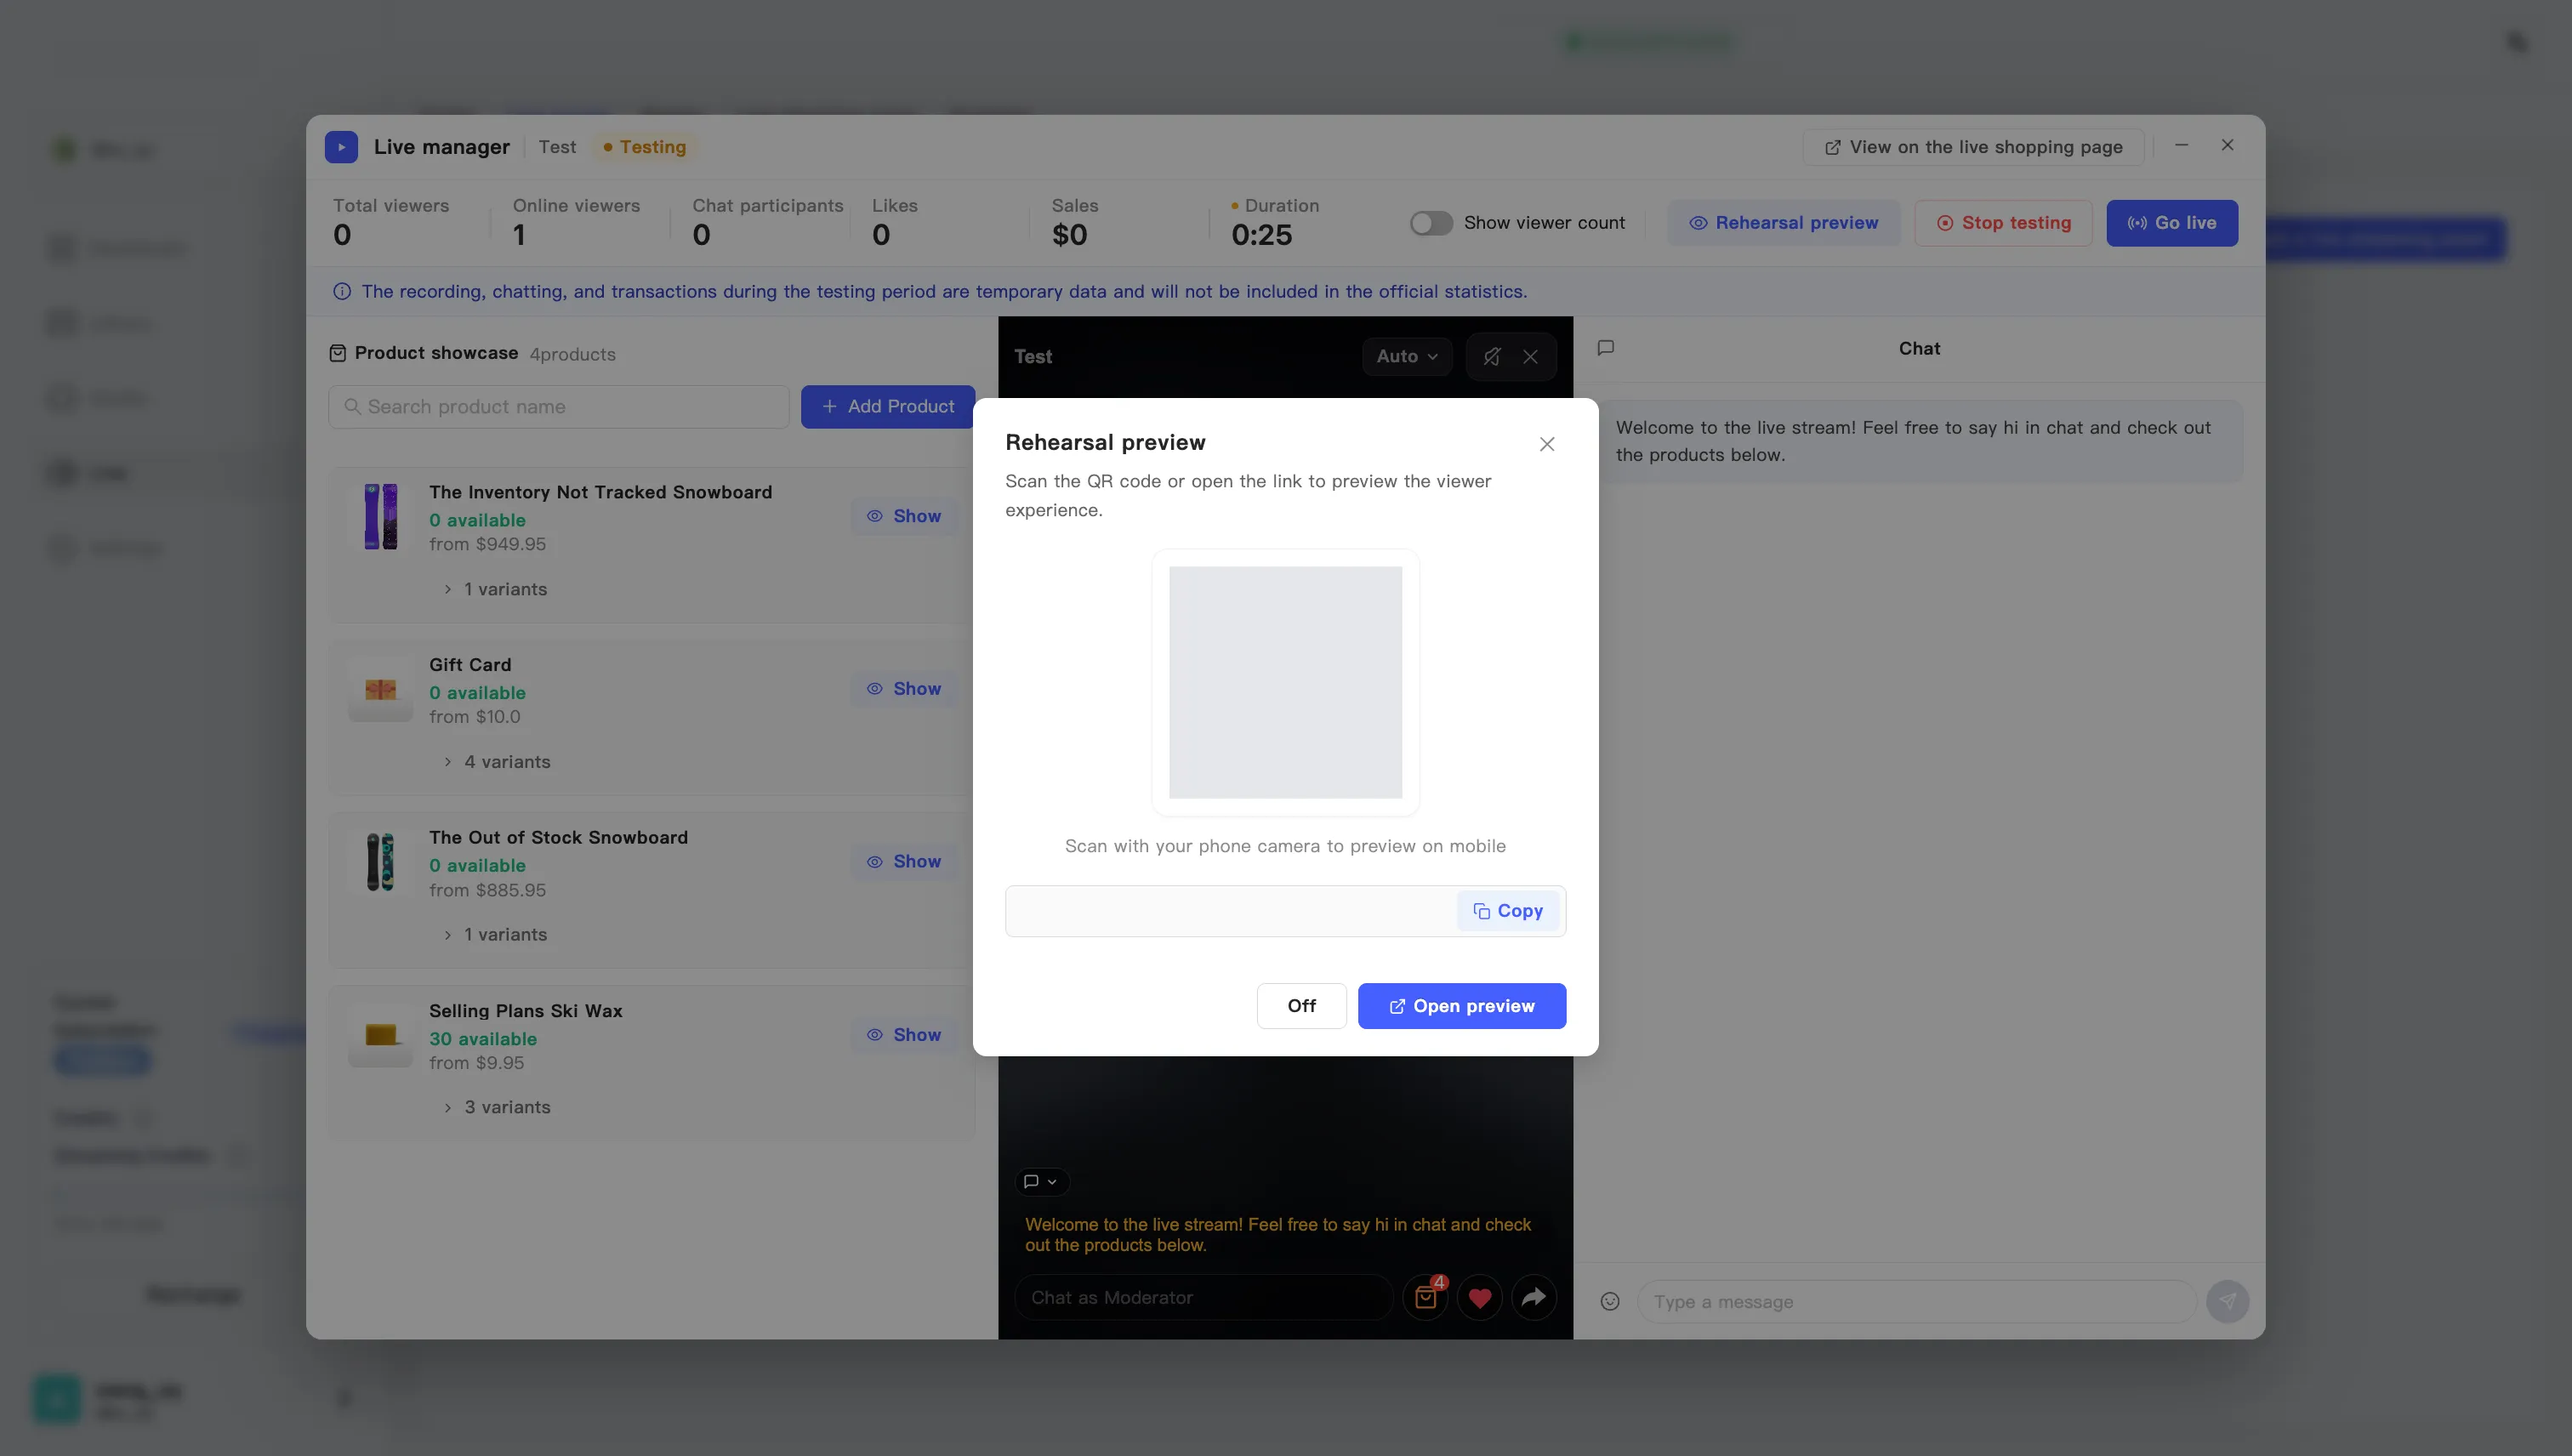Close the video preview panel
The width and height of the screenshot is (2572, 1456).
[x=1530, y=357]
